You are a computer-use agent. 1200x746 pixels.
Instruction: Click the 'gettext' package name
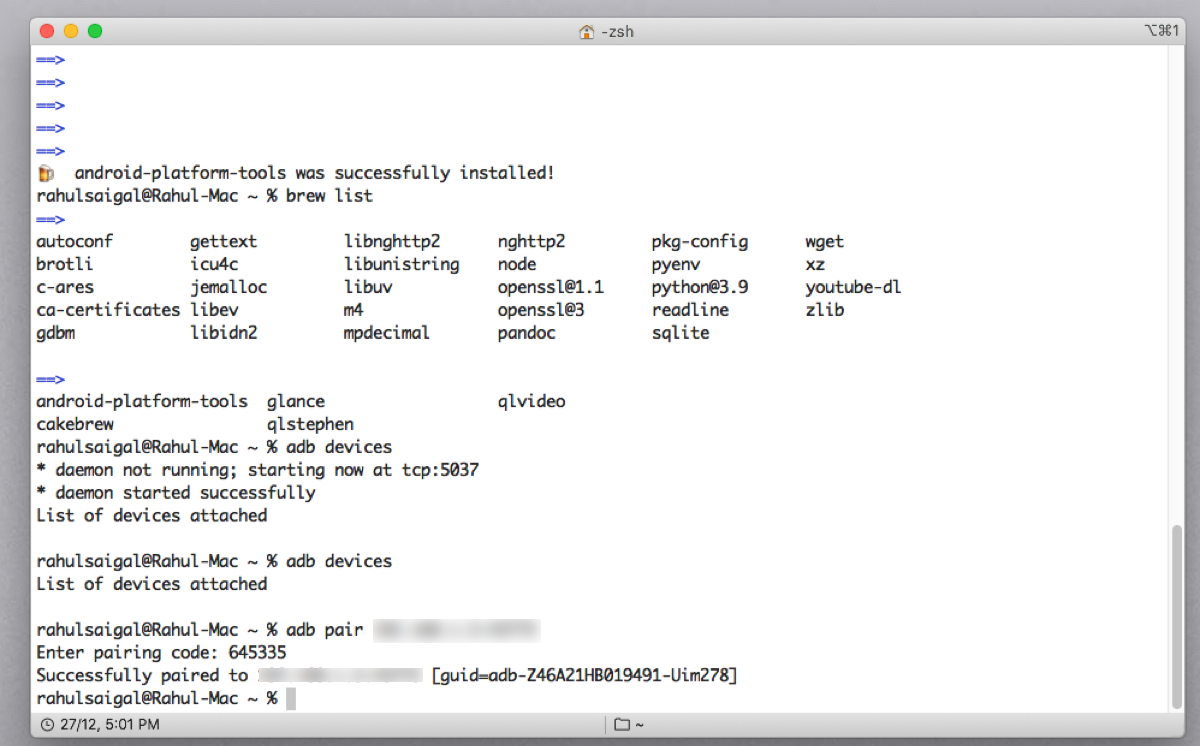(x=223, y=242)
